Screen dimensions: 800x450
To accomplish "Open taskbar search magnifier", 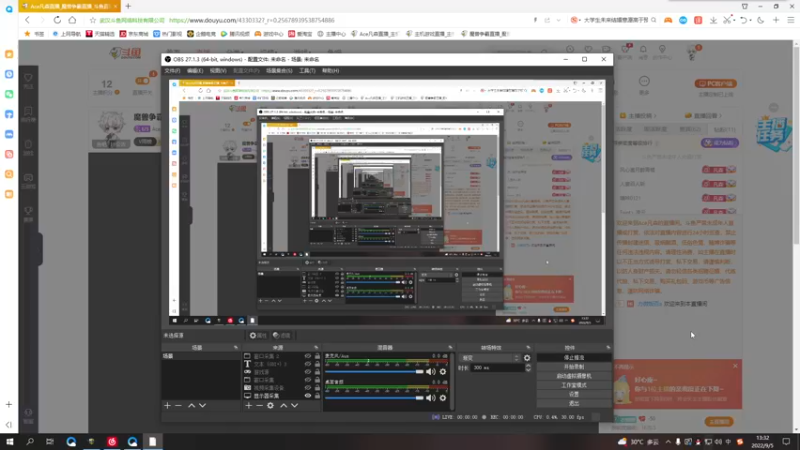I will click(x=30, y=442).
